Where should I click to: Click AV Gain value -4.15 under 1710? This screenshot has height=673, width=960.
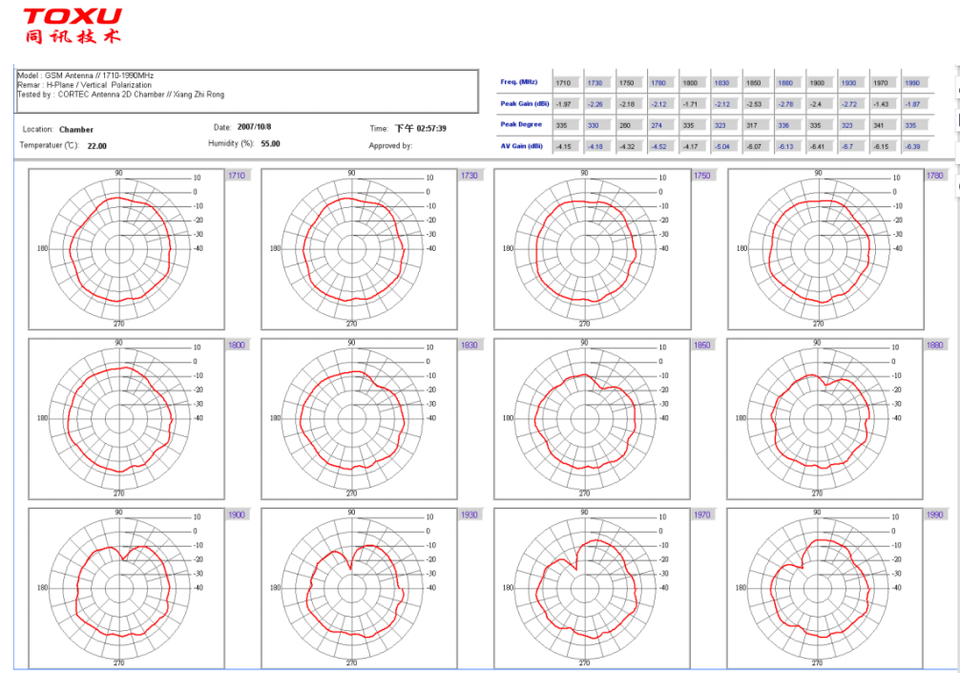pos(568,146)
